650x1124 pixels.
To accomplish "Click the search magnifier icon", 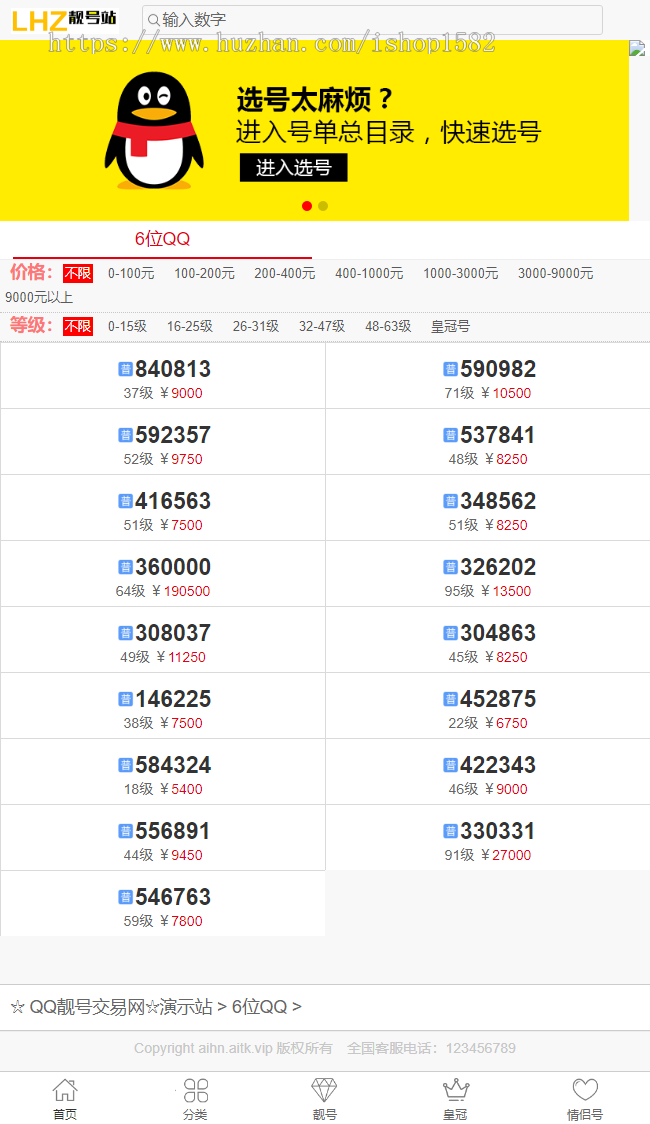I will (x=152, y=20).
